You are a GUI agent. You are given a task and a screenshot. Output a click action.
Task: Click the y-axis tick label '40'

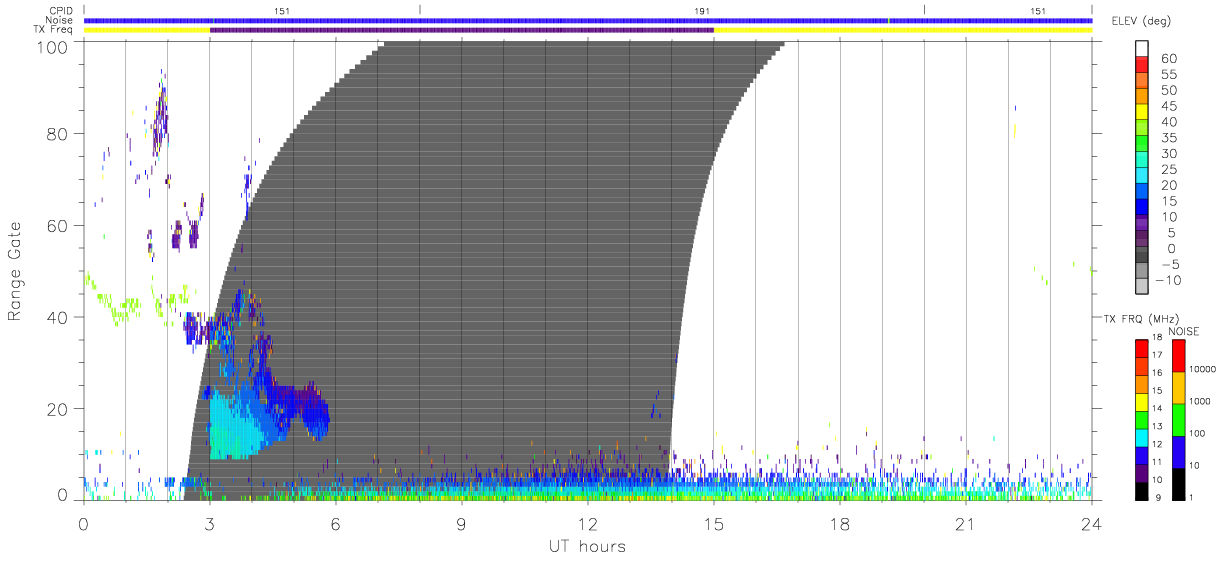pyautogui.click(x=58, y=318)
